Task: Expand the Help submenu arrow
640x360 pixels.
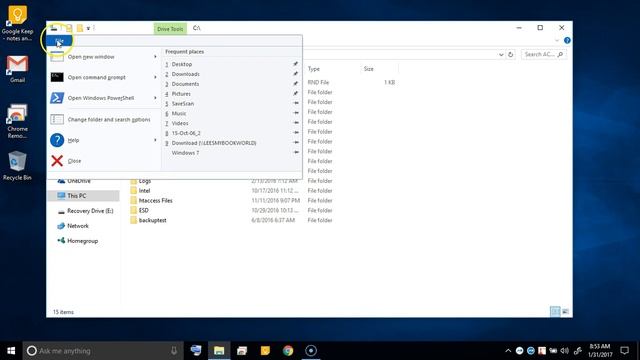Action: click(x=155, y=140)
